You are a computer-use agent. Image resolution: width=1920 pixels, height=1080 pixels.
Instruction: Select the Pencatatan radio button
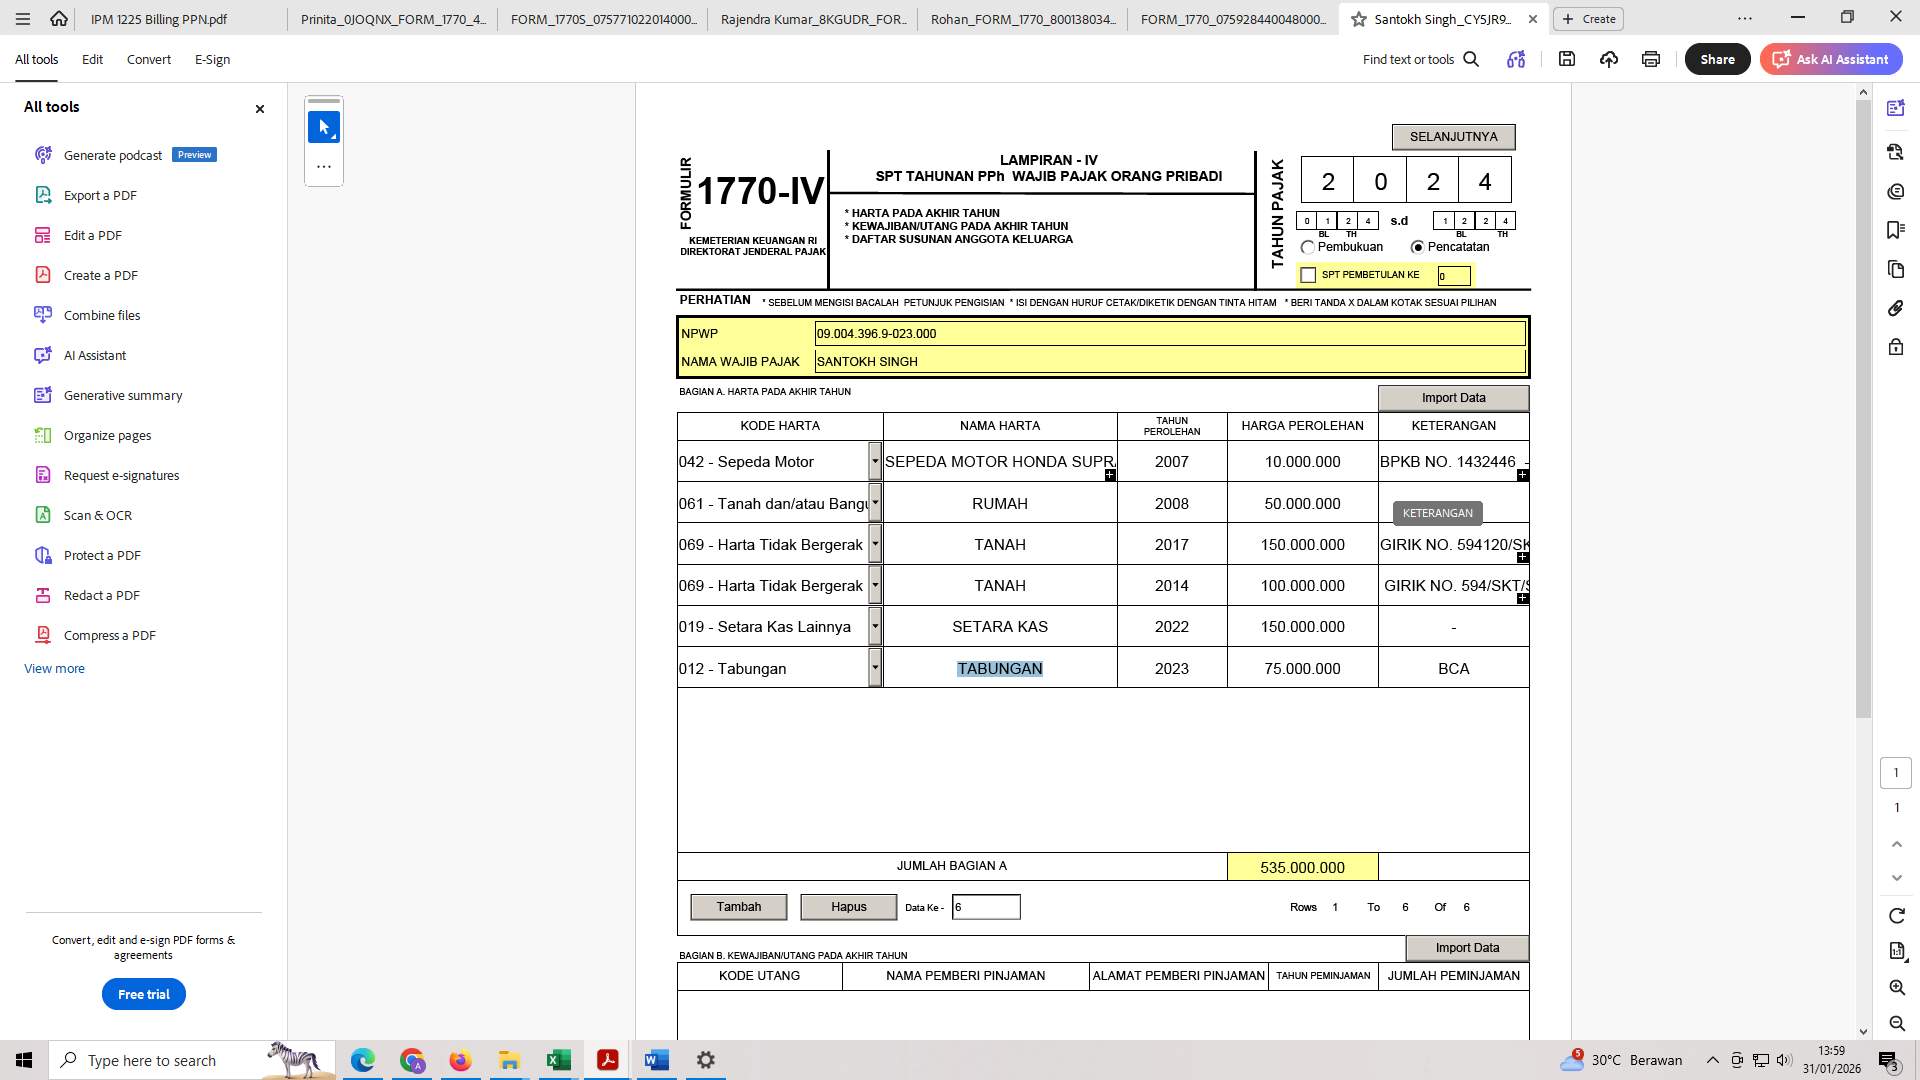[x=1418, y=247]
